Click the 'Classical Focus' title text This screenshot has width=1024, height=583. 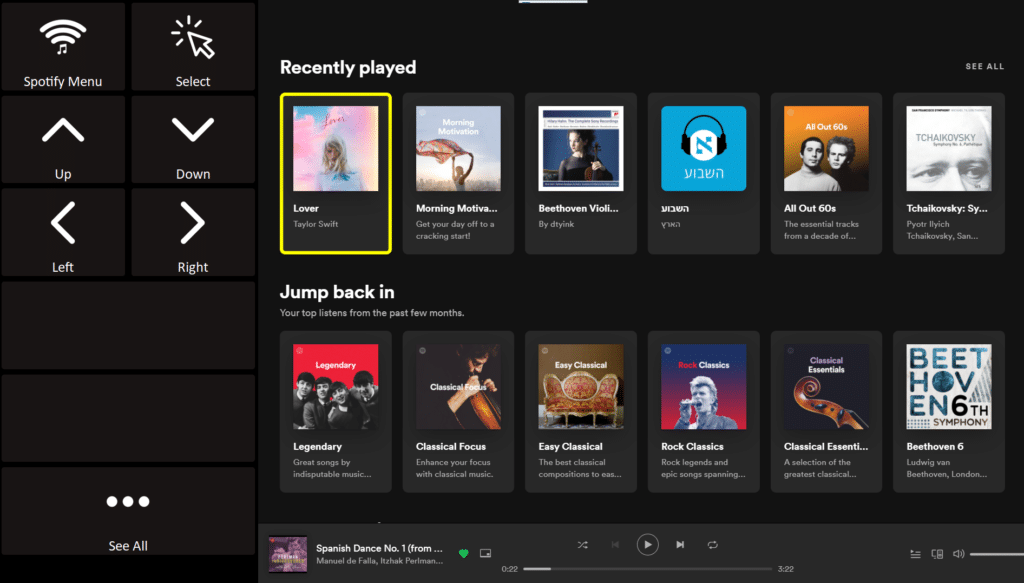click(x=451, y=447)
